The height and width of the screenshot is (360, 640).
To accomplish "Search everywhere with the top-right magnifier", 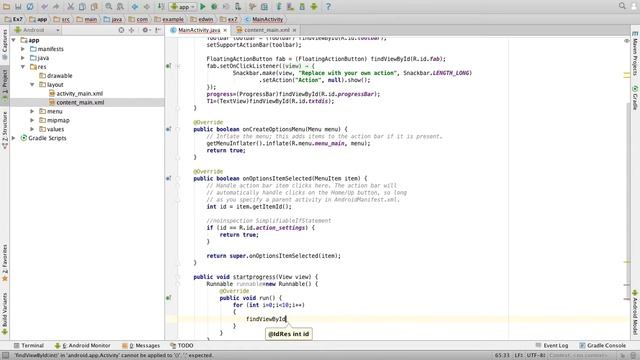I will [622, 6].
